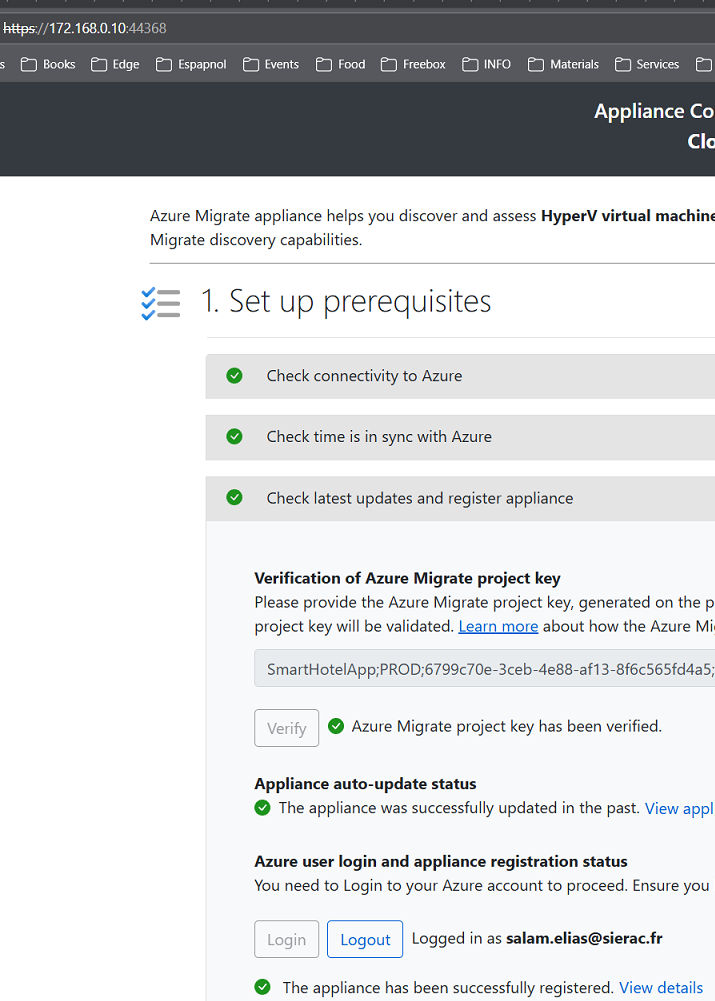Select the Verification of Azure Migrate project key heading
715x1001 pixels.
coord(407,578)
